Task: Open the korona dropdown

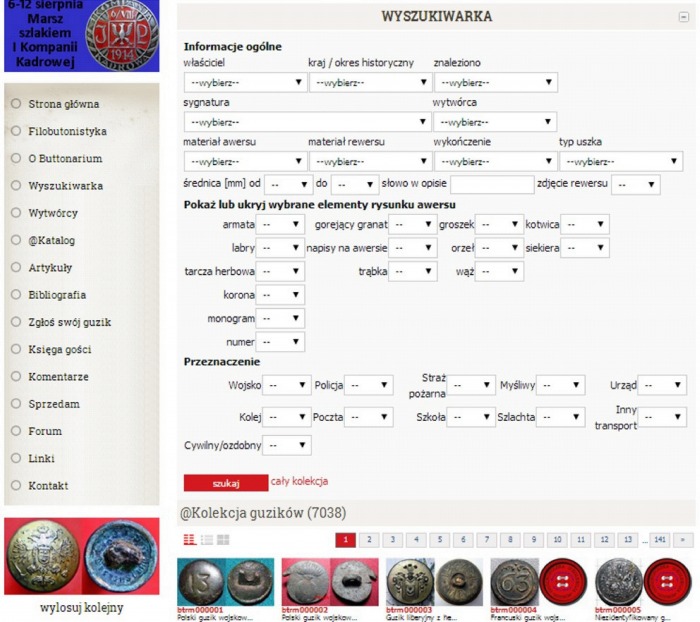Action: pos(280,295)
